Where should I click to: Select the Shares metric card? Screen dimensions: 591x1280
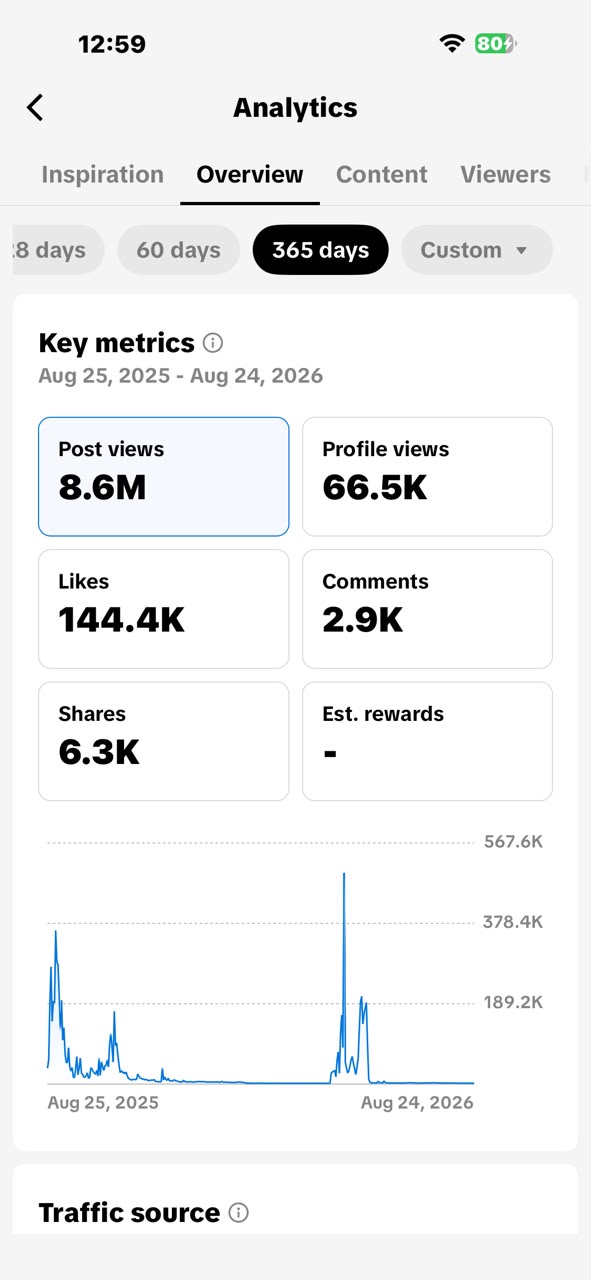164,741
